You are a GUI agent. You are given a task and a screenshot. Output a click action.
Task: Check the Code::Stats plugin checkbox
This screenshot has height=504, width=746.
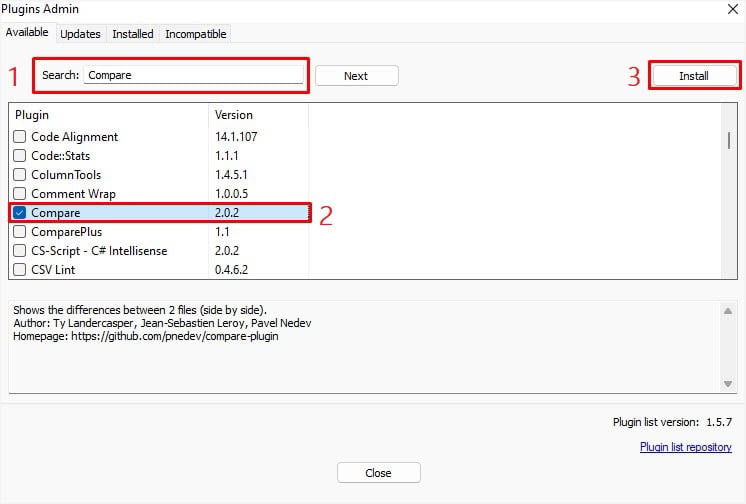20,156
